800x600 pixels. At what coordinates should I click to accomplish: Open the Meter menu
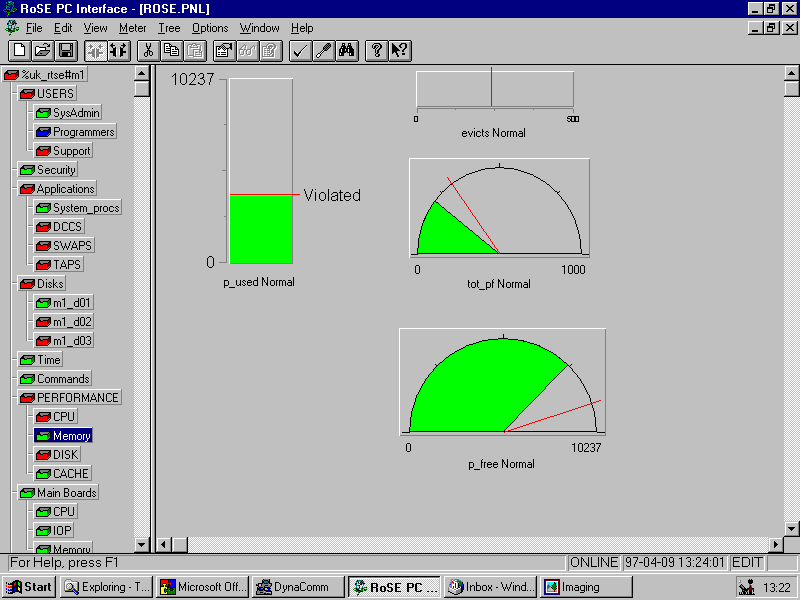(x=132, y=28)
